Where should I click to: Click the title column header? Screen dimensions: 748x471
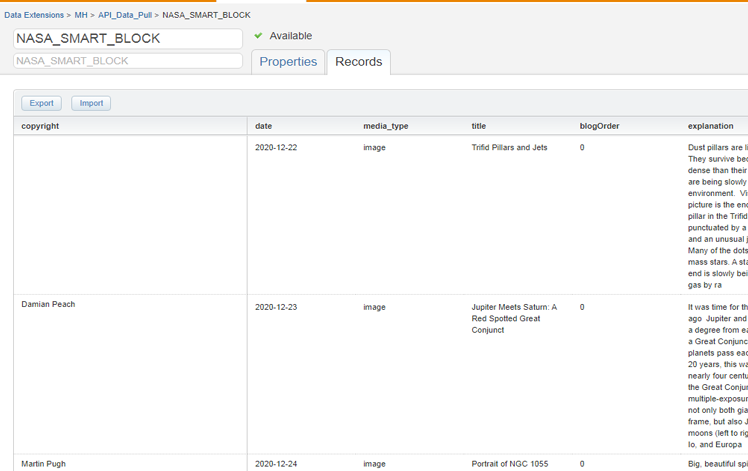click(478, 126)
